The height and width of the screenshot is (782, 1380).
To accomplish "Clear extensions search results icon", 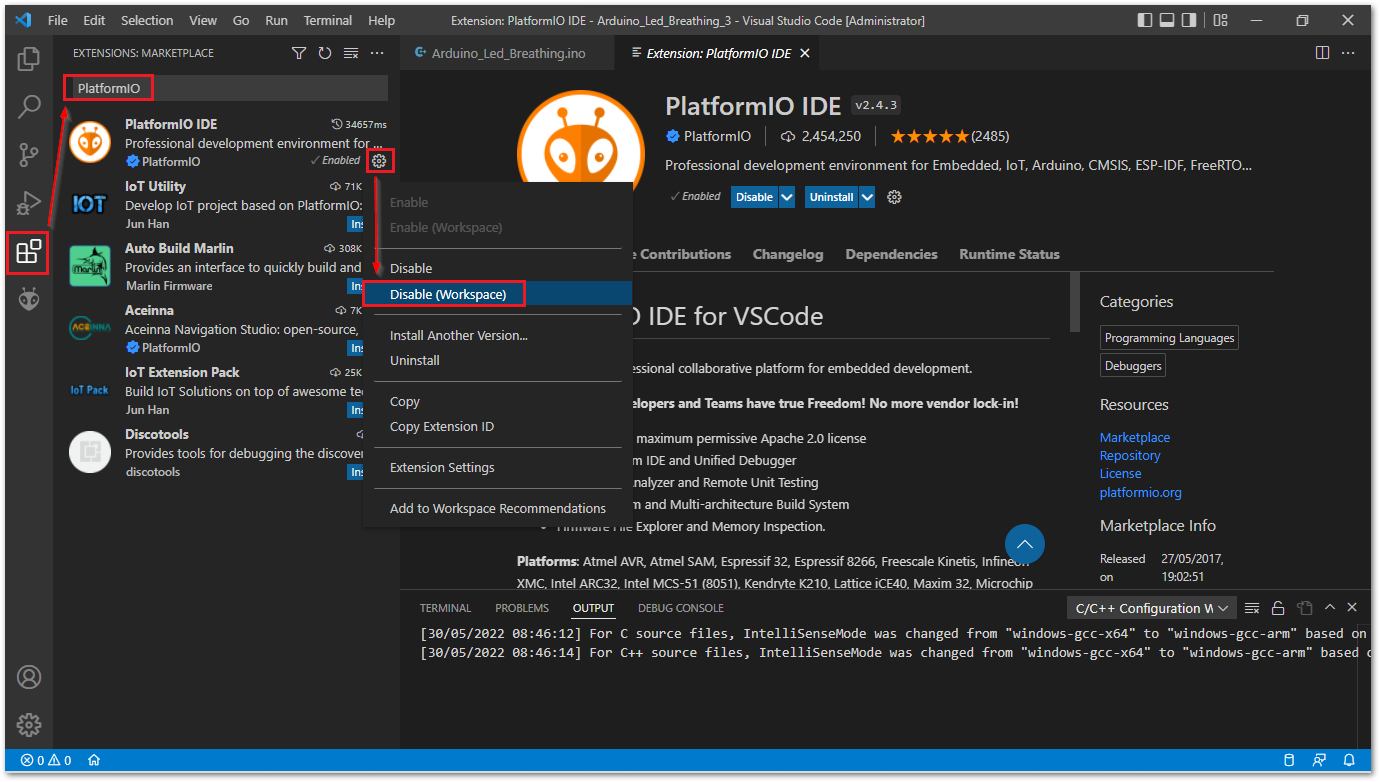I will click(x=351, y=53).
